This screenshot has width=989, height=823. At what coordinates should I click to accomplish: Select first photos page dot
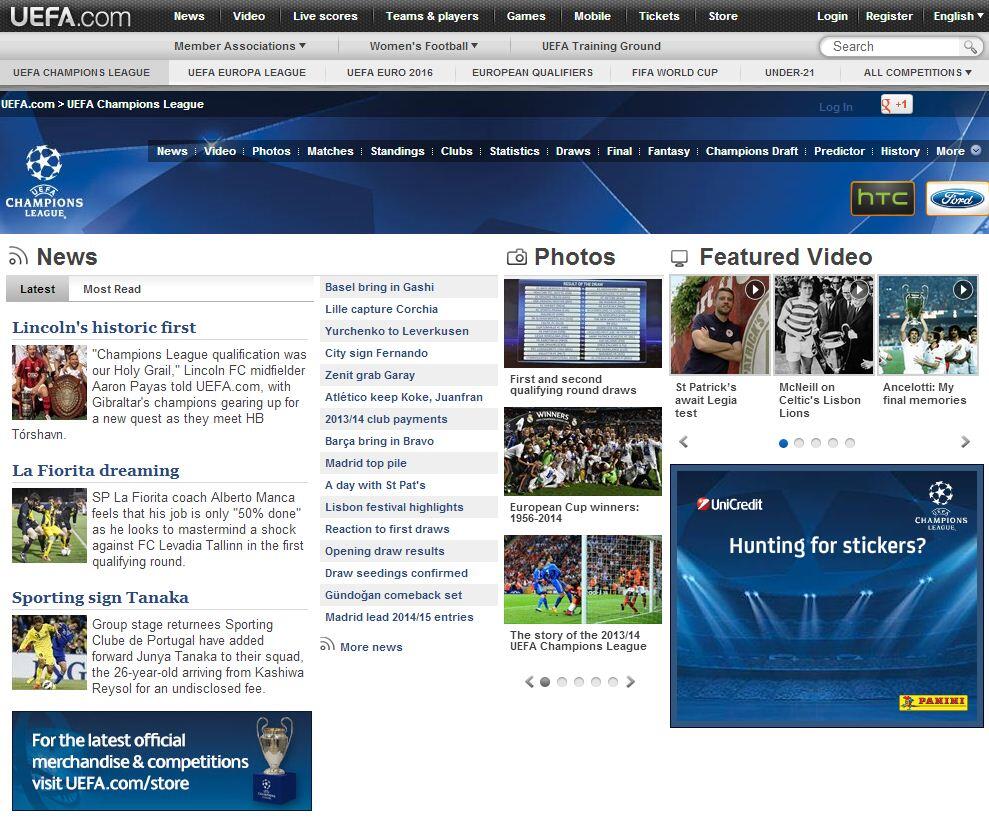pos(545,682)
